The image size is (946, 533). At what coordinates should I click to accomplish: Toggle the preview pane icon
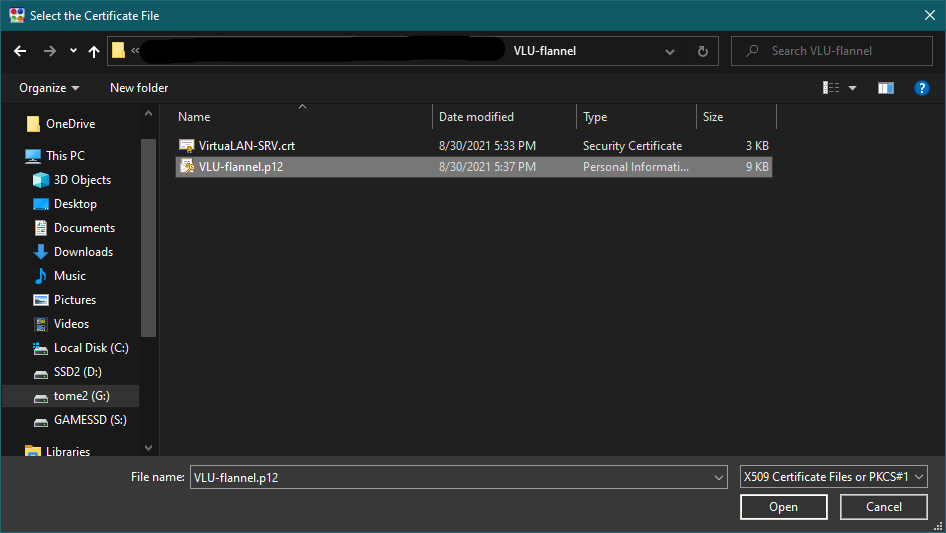(x=885, y=88)
